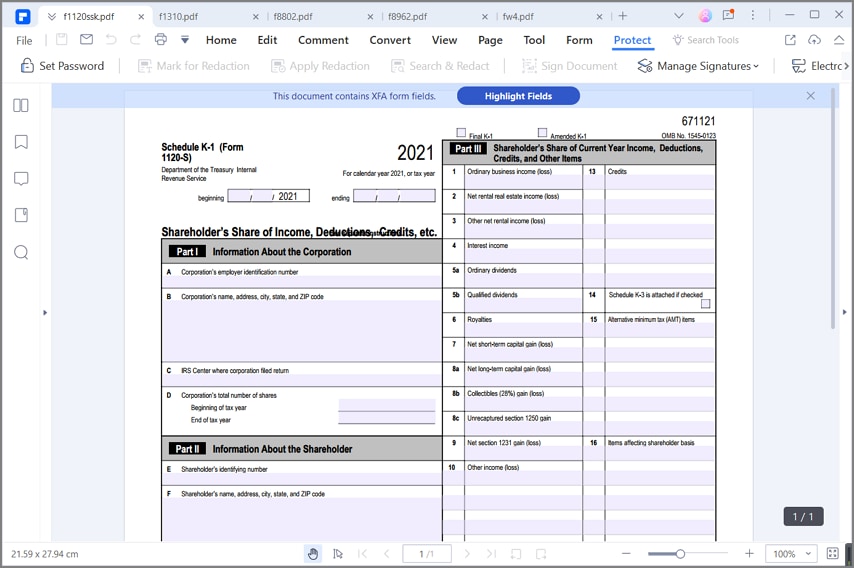
Task: Click the share external link icon
Action: click(x=790, y=40)
